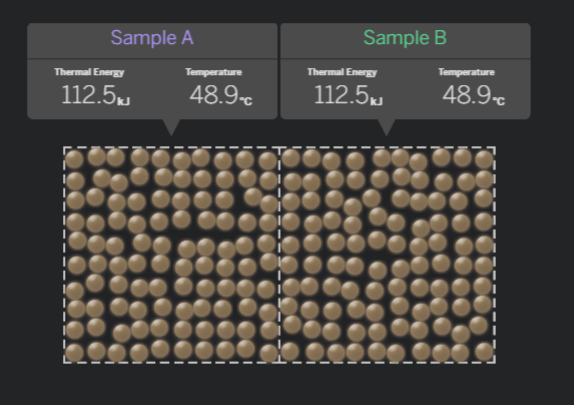Click the top-left particle in Sample A container
Screen dimensions: 574x405
click(74, 160)
